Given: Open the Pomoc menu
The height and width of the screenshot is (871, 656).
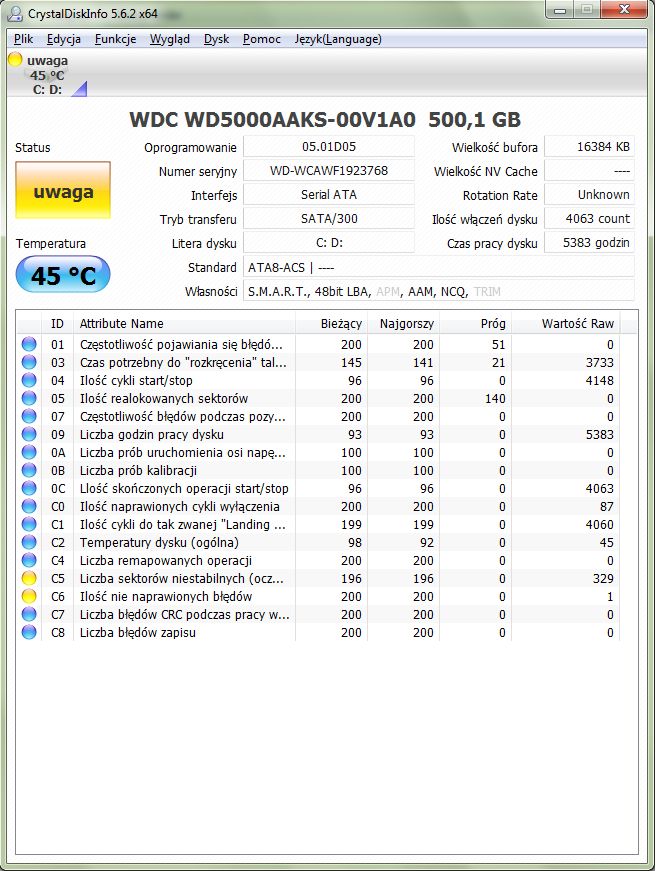Looking at the screenshot, I should (x=261, y=39).
